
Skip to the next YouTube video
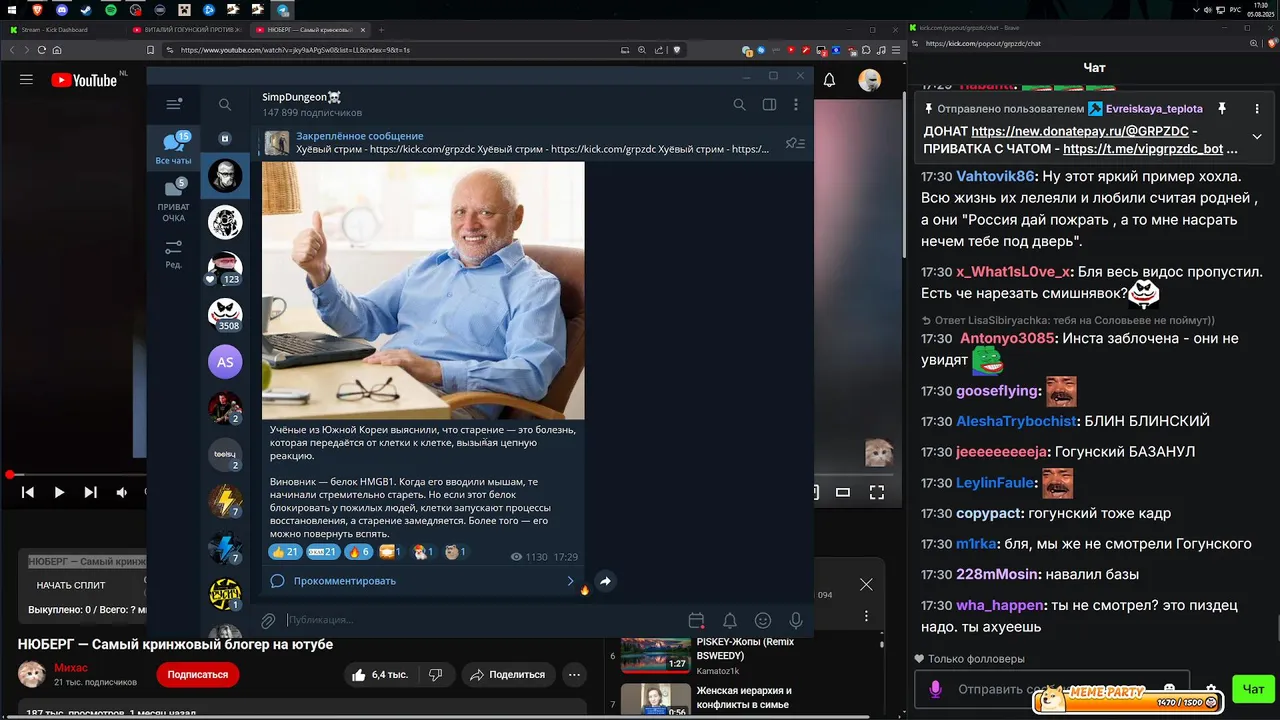point(90,492)
